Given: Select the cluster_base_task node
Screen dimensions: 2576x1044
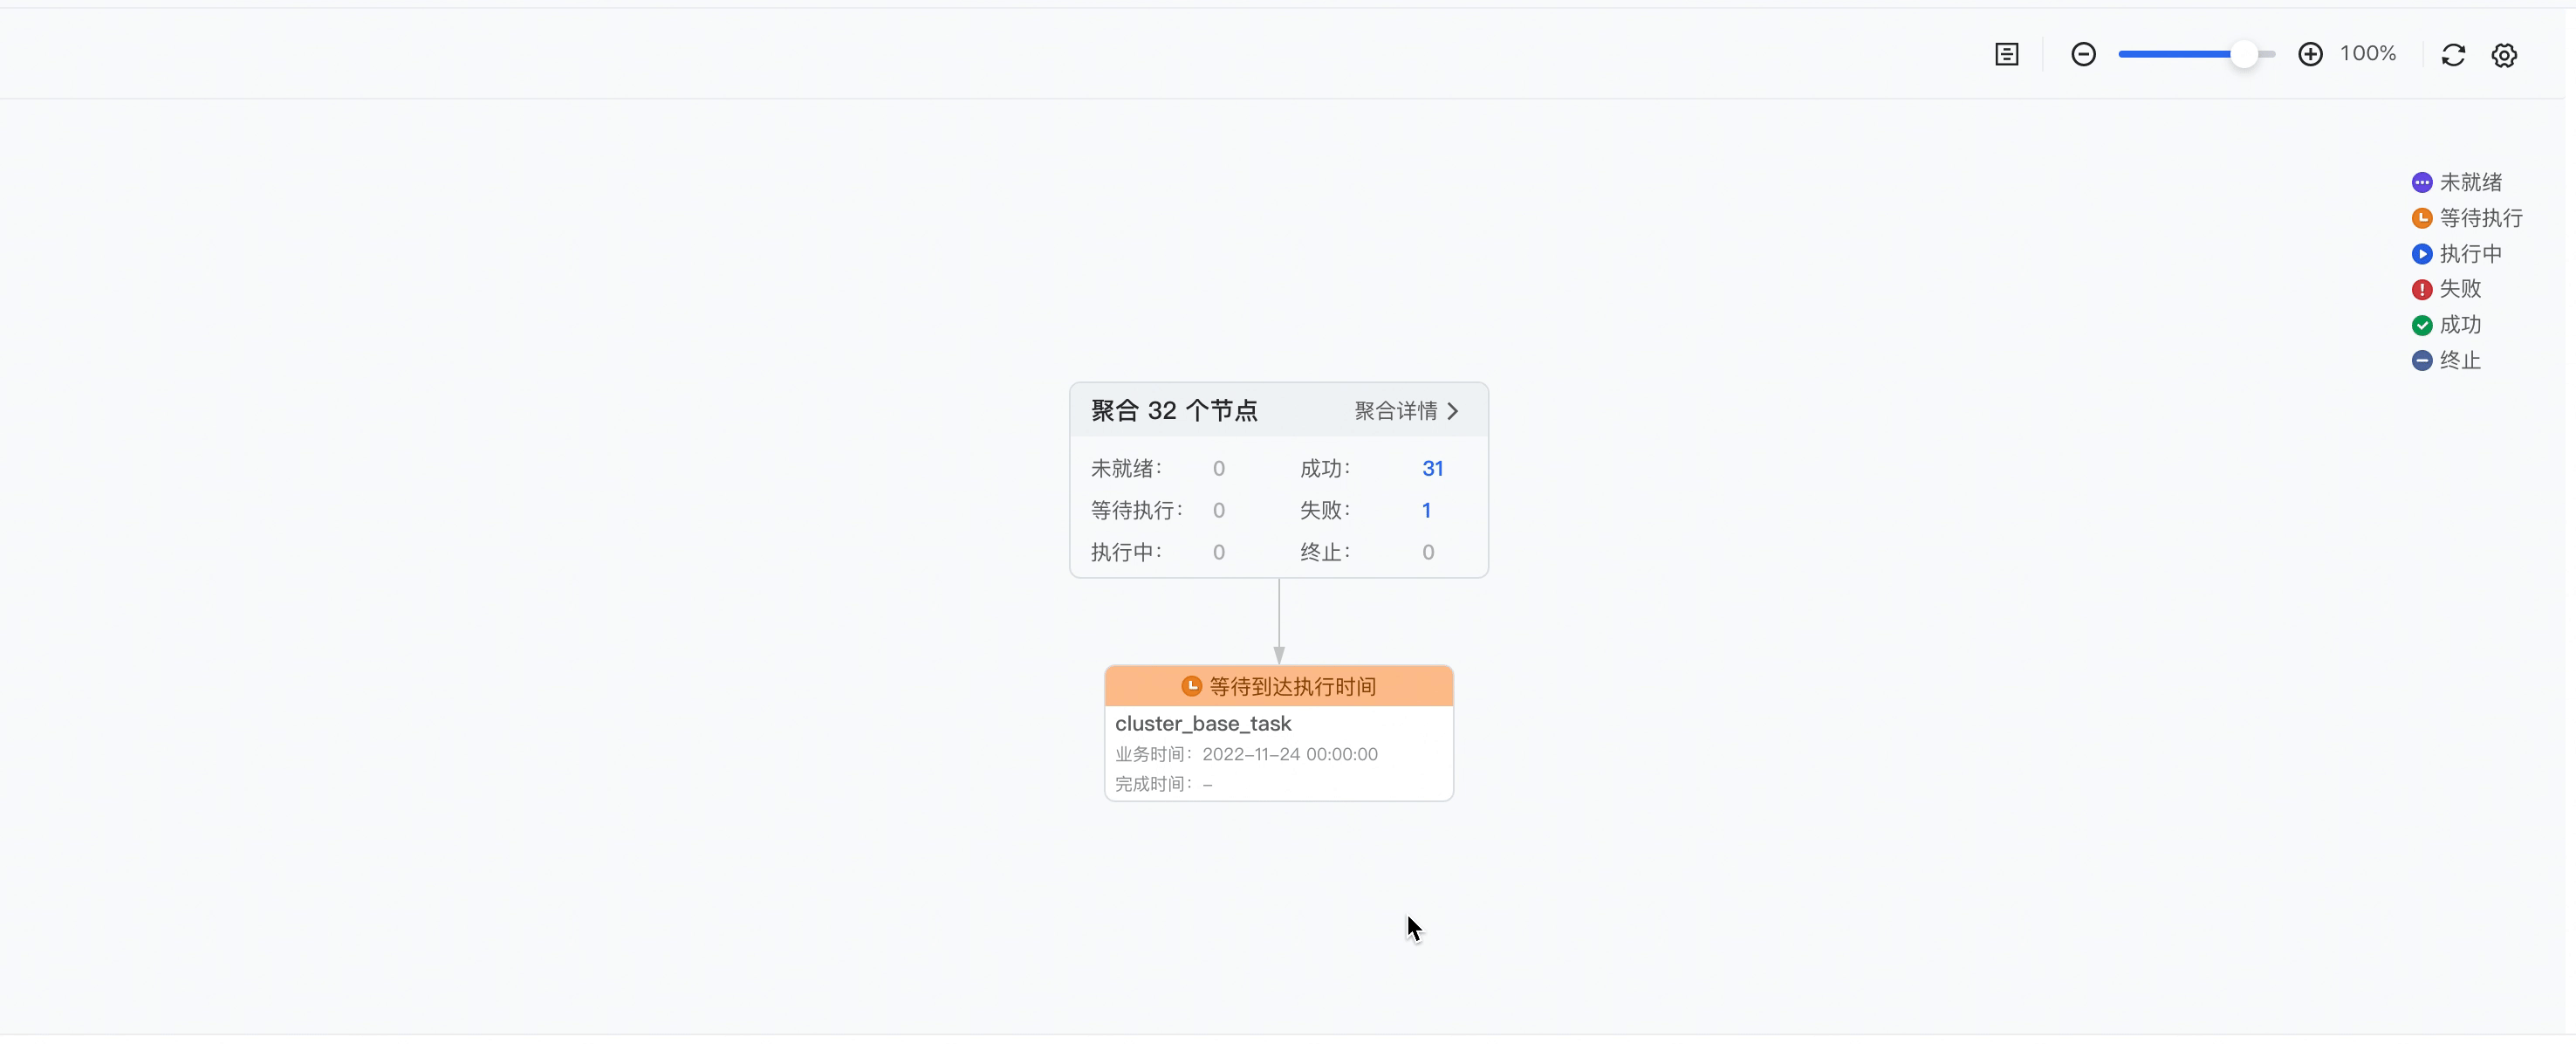Looking at the screenshot, I should coord(1203,723).
